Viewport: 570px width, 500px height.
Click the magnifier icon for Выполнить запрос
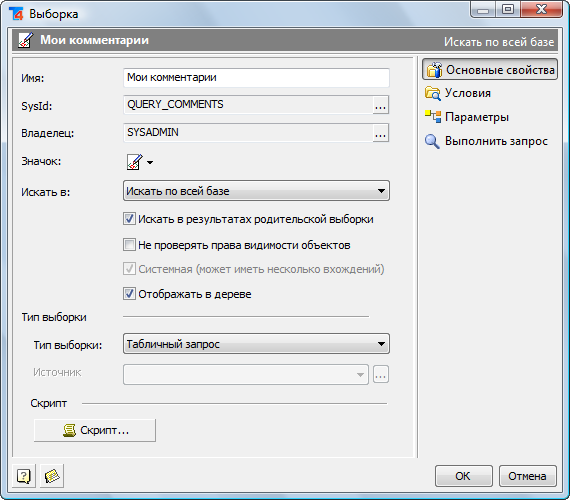click(432, 141)
